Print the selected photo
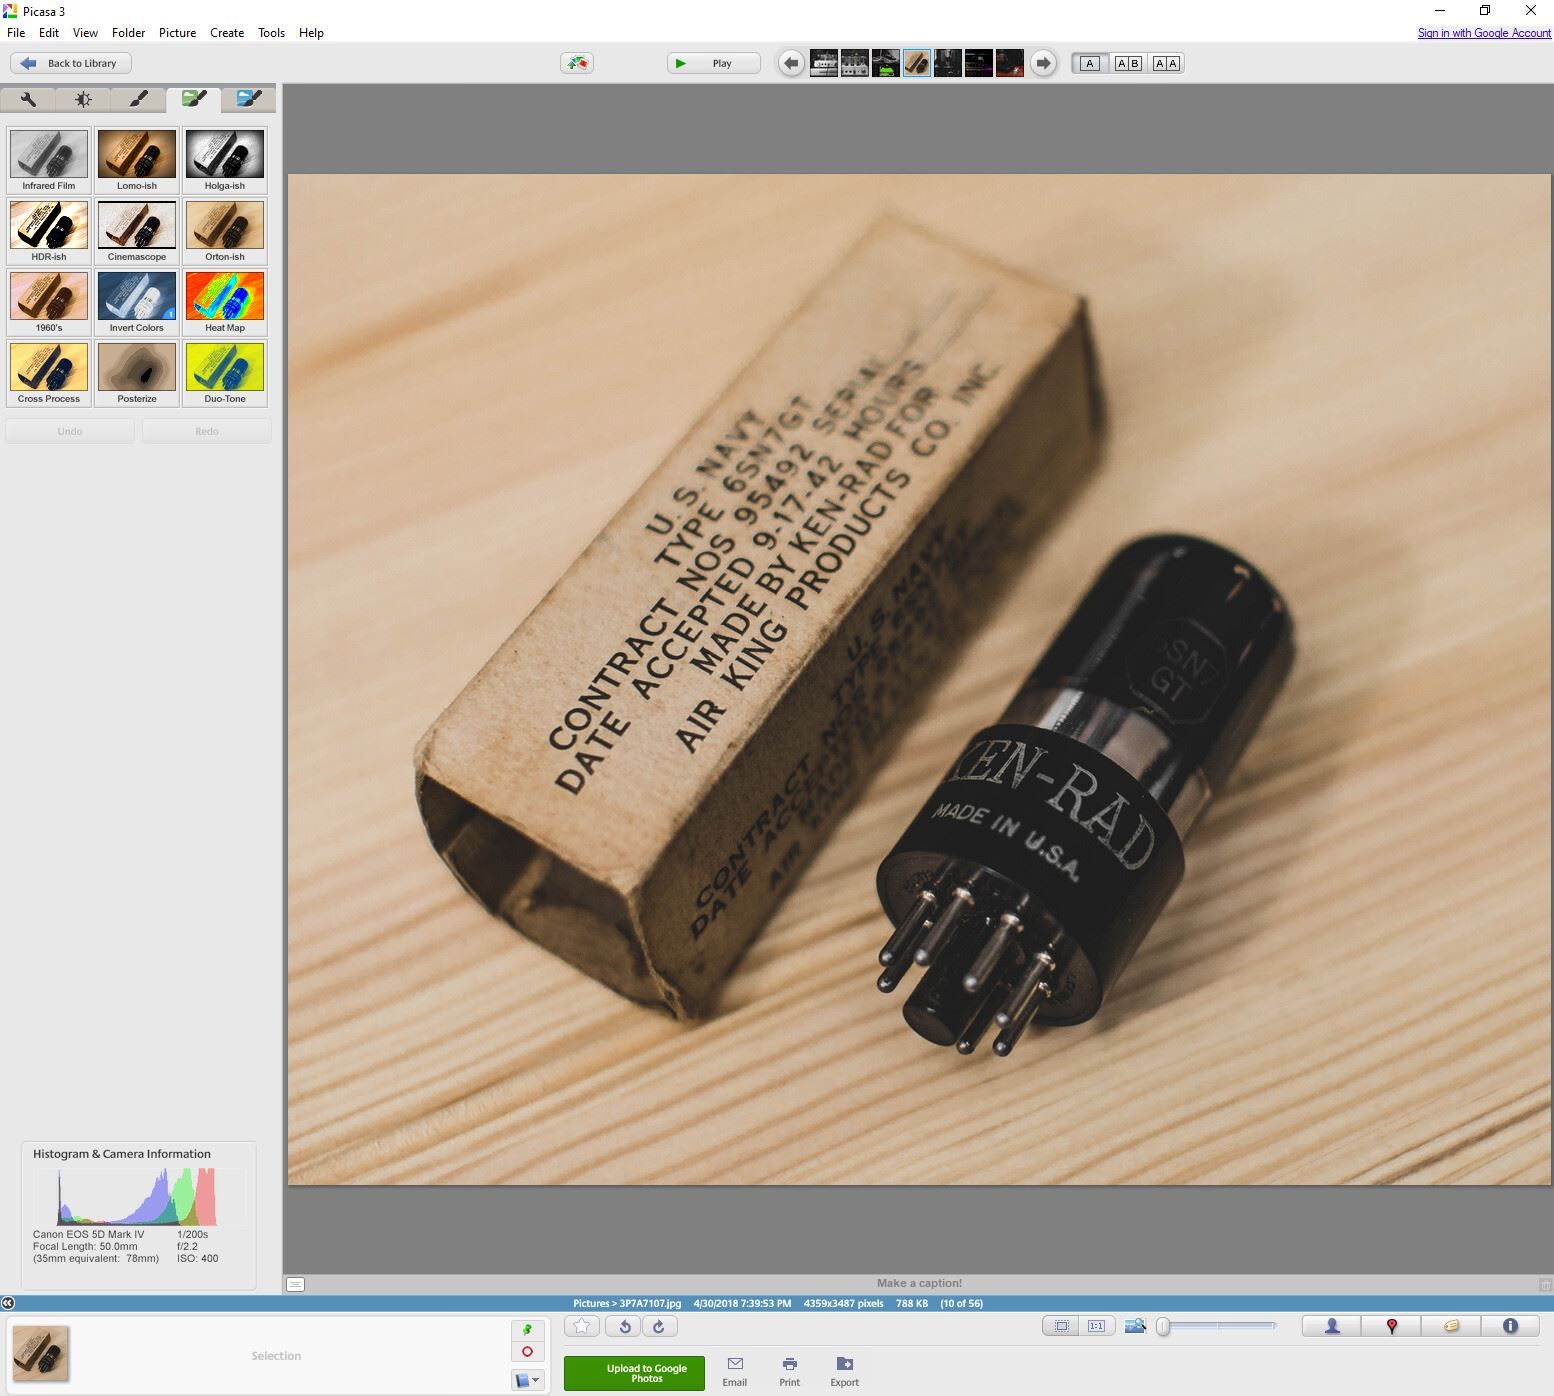 790,1372
